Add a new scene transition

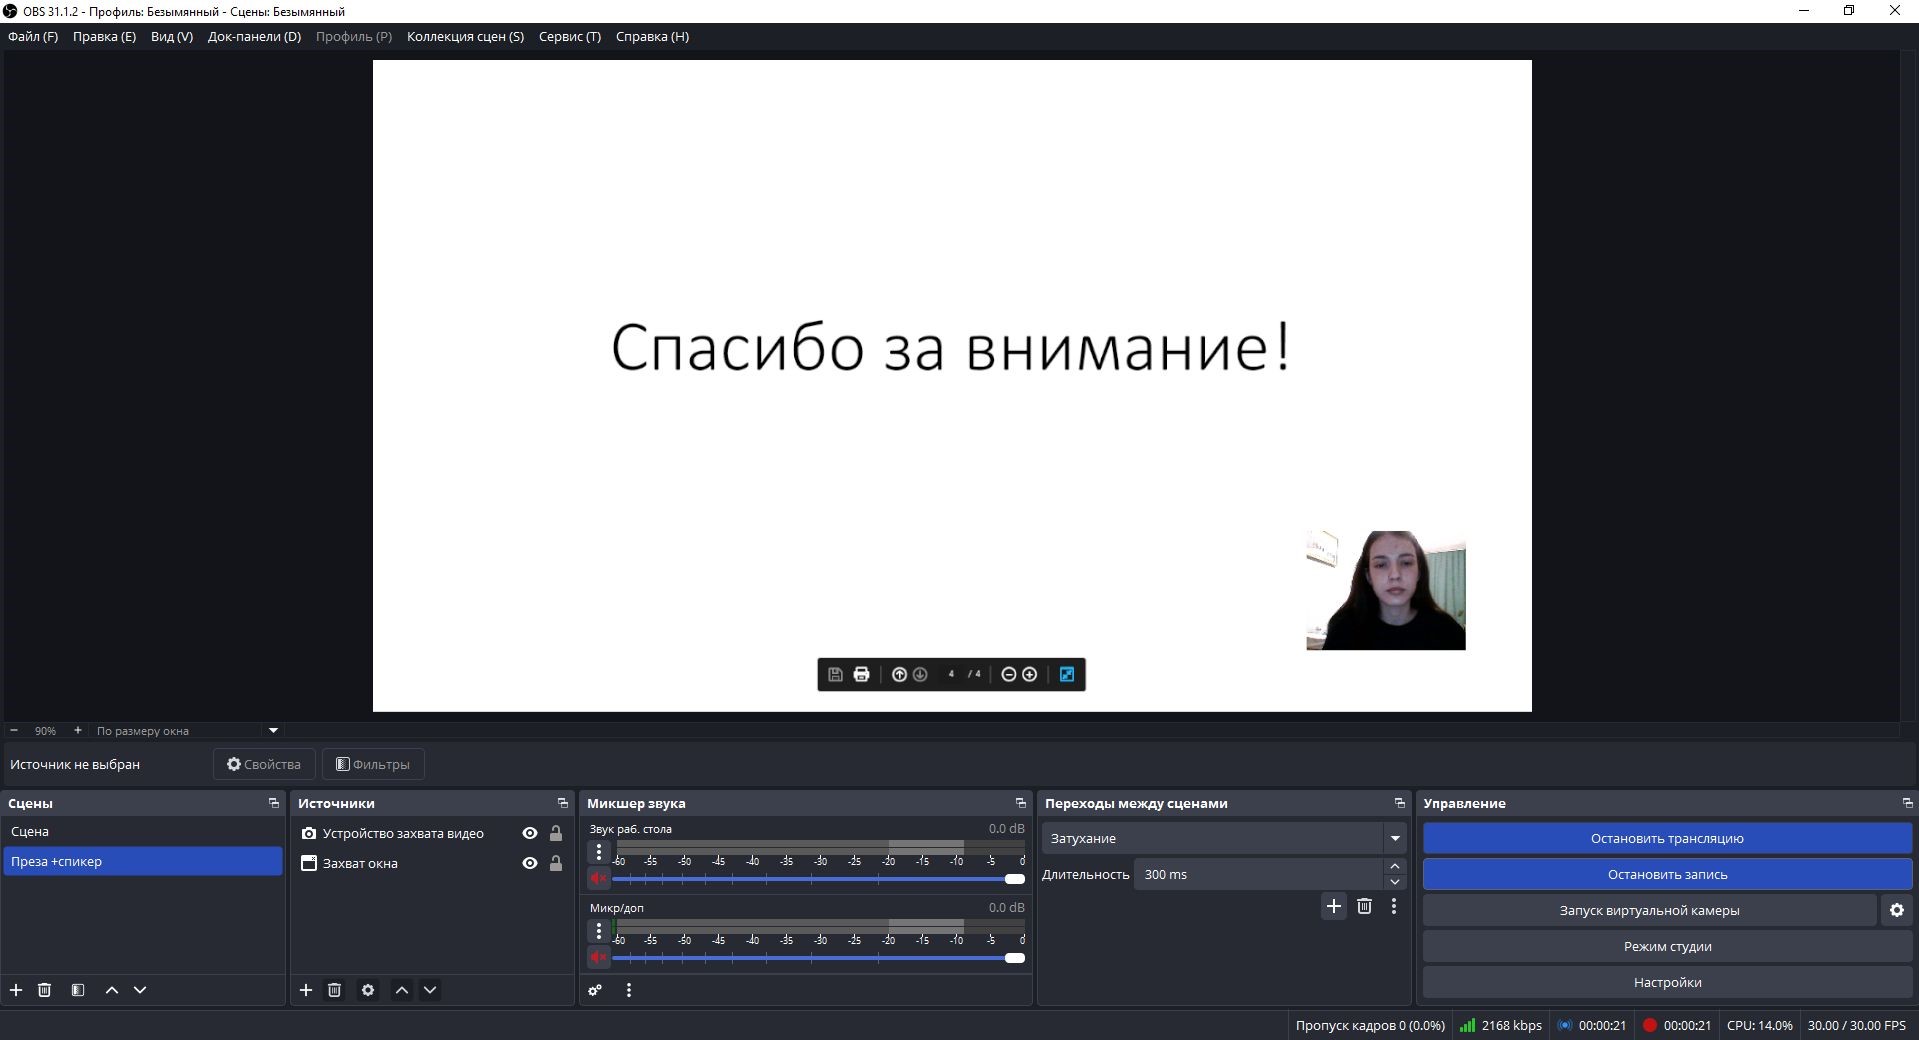tap(1333, 906)
